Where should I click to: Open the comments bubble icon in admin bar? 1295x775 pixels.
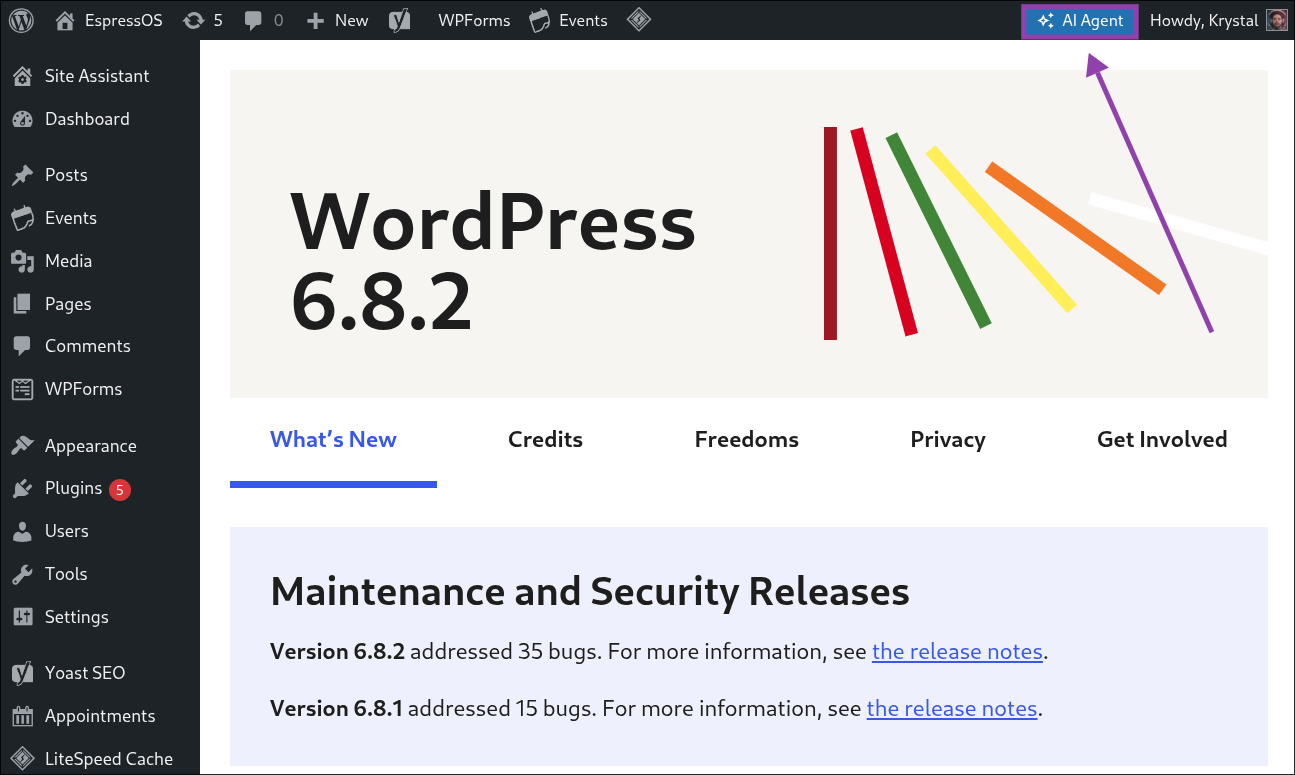[253, 20]
